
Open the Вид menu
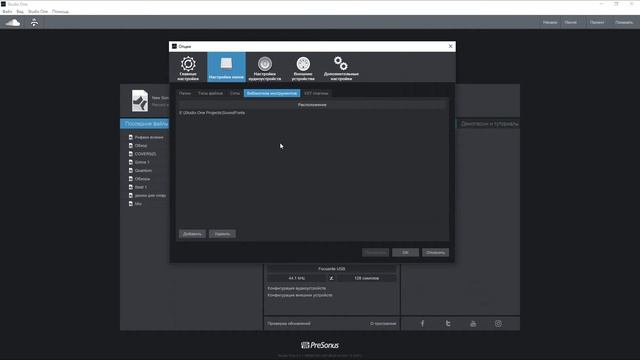click(x=20, y=11)
